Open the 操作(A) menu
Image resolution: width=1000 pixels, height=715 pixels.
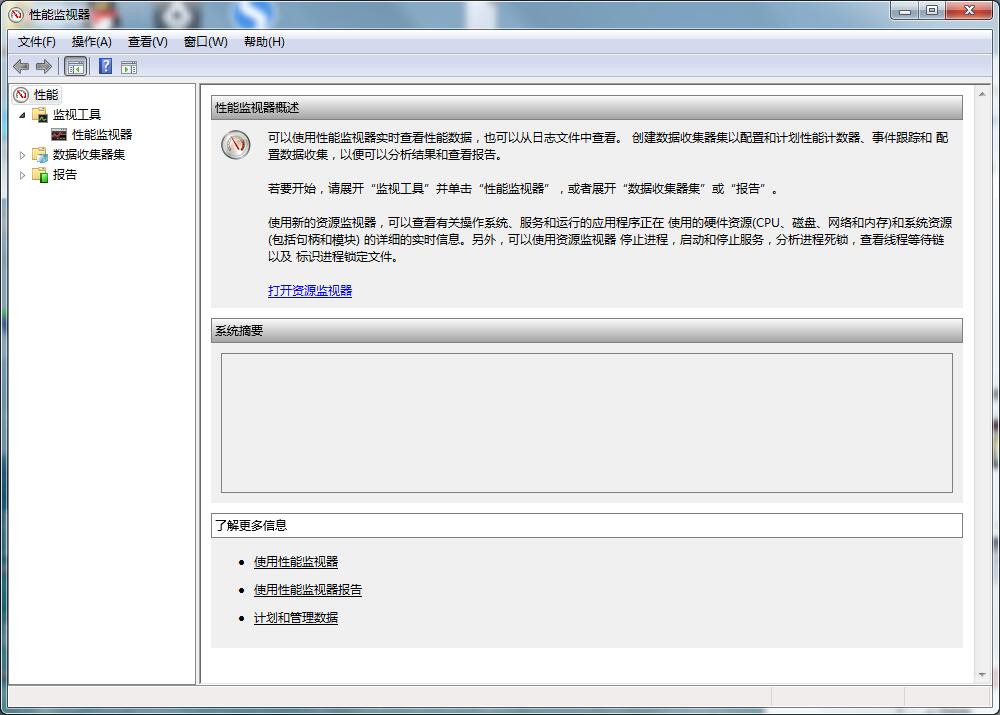92,42
